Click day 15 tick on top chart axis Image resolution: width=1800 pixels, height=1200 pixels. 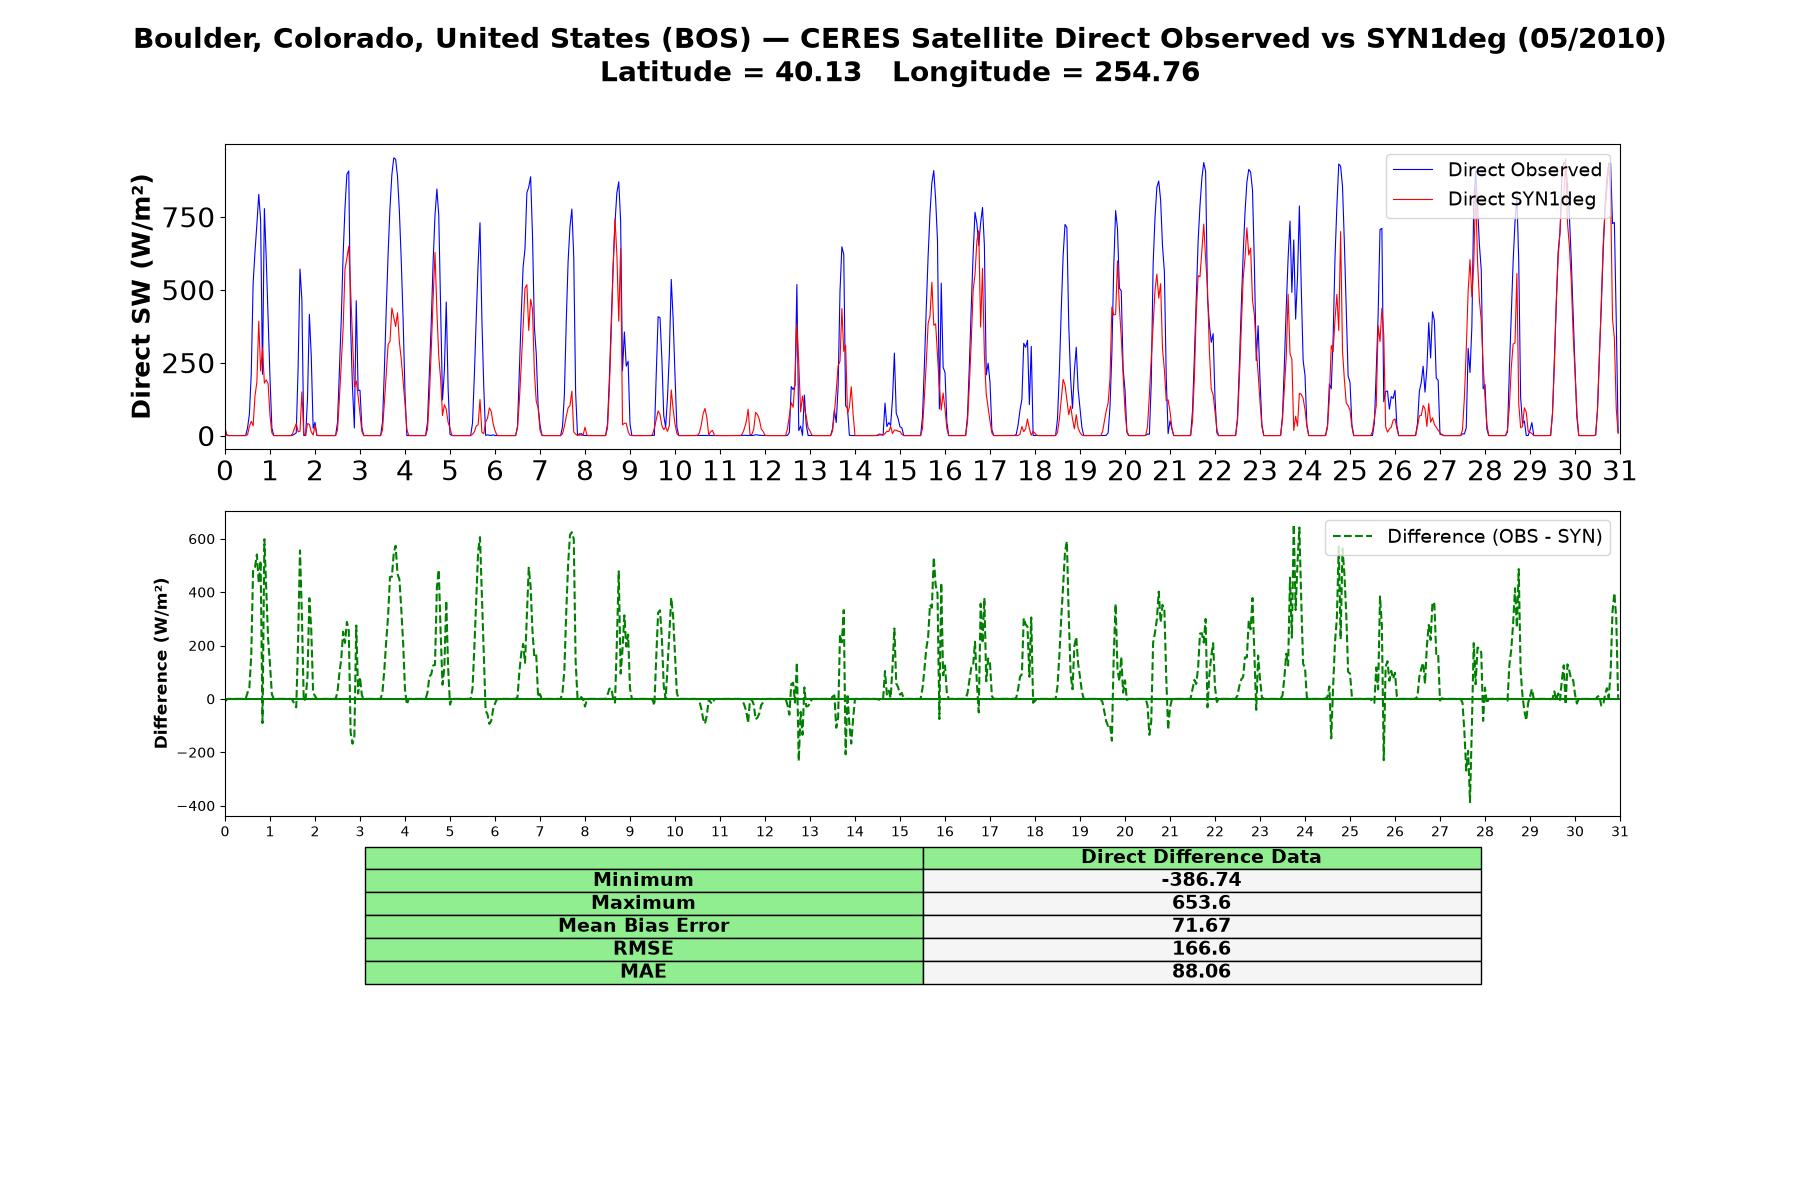899,470
